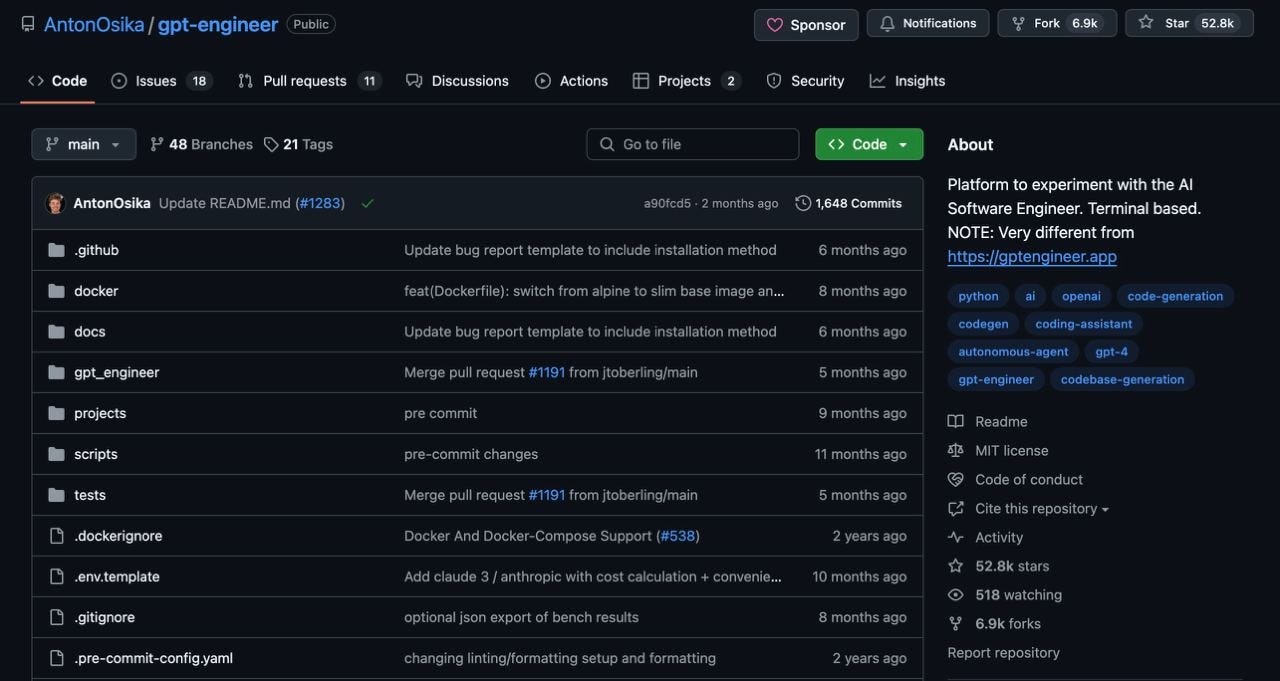Select the openai topic tag
The image size is (1280, 681).
[1081, 296]
